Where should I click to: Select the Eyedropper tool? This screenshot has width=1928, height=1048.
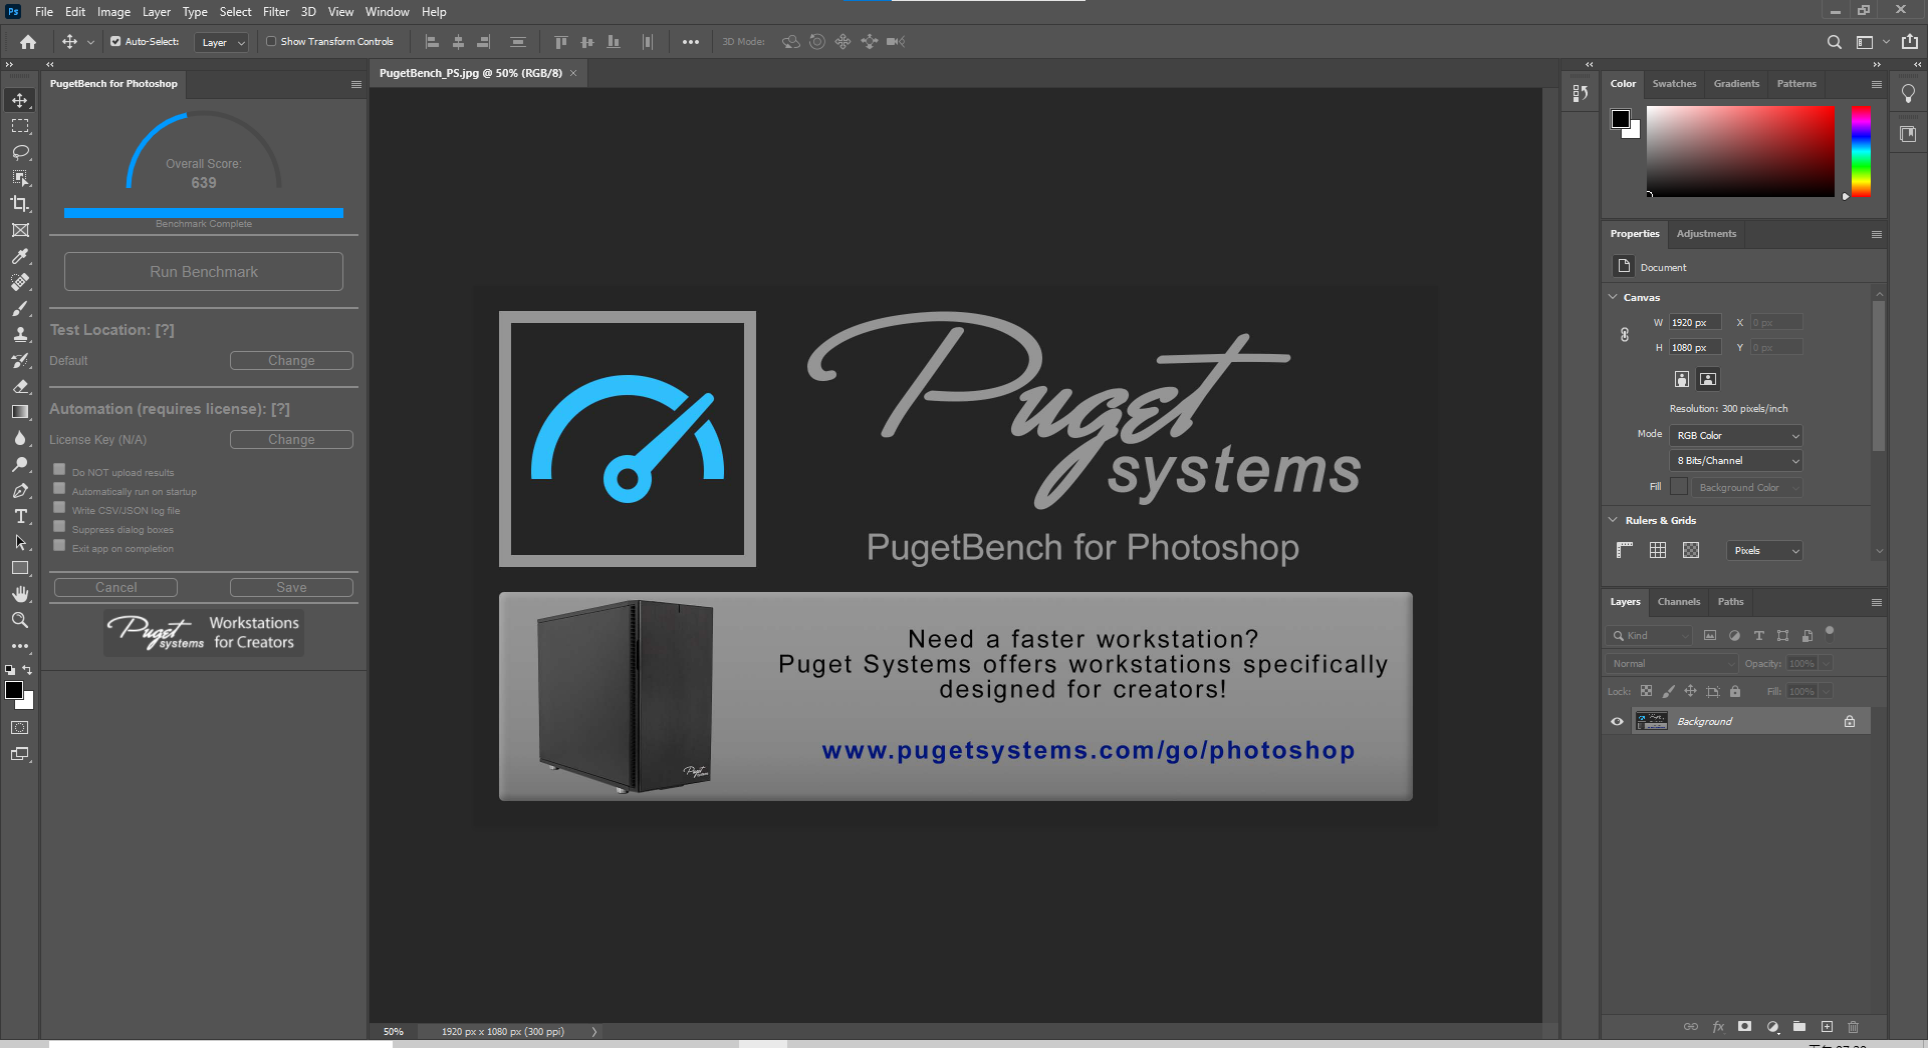[x=20, y=256]
